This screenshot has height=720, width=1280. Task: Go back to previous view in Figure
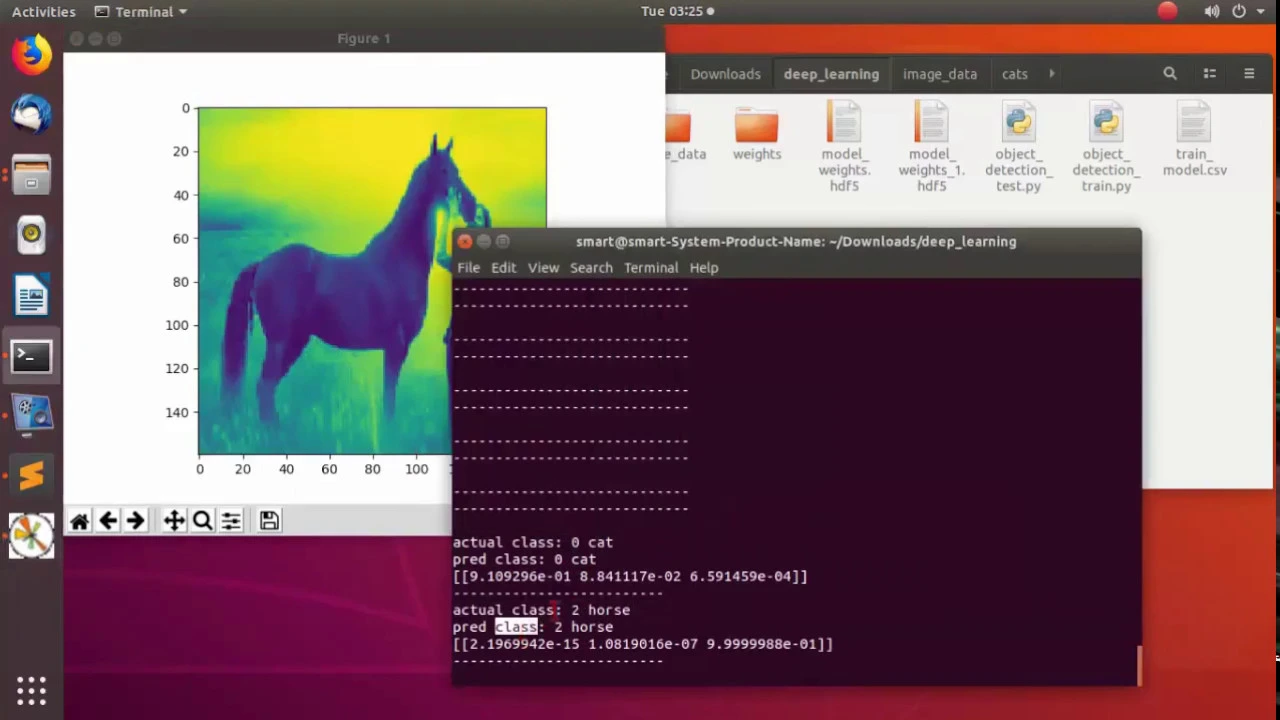coord(108,520)
